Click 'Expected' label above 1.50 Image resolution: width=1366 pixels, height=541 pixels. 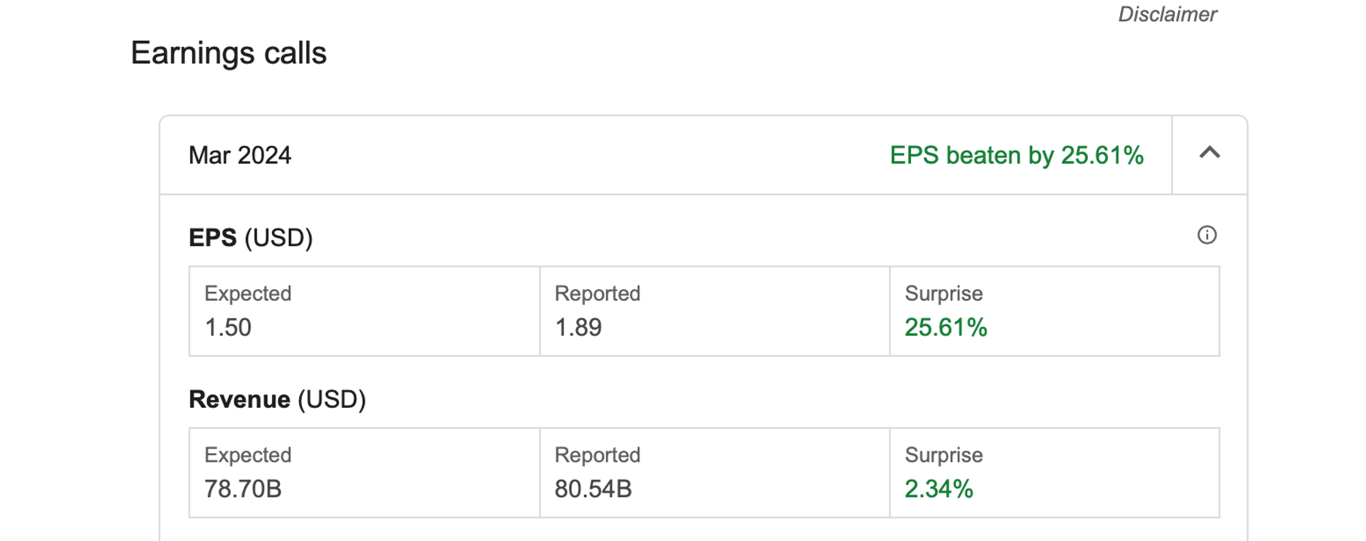point(248,294)
